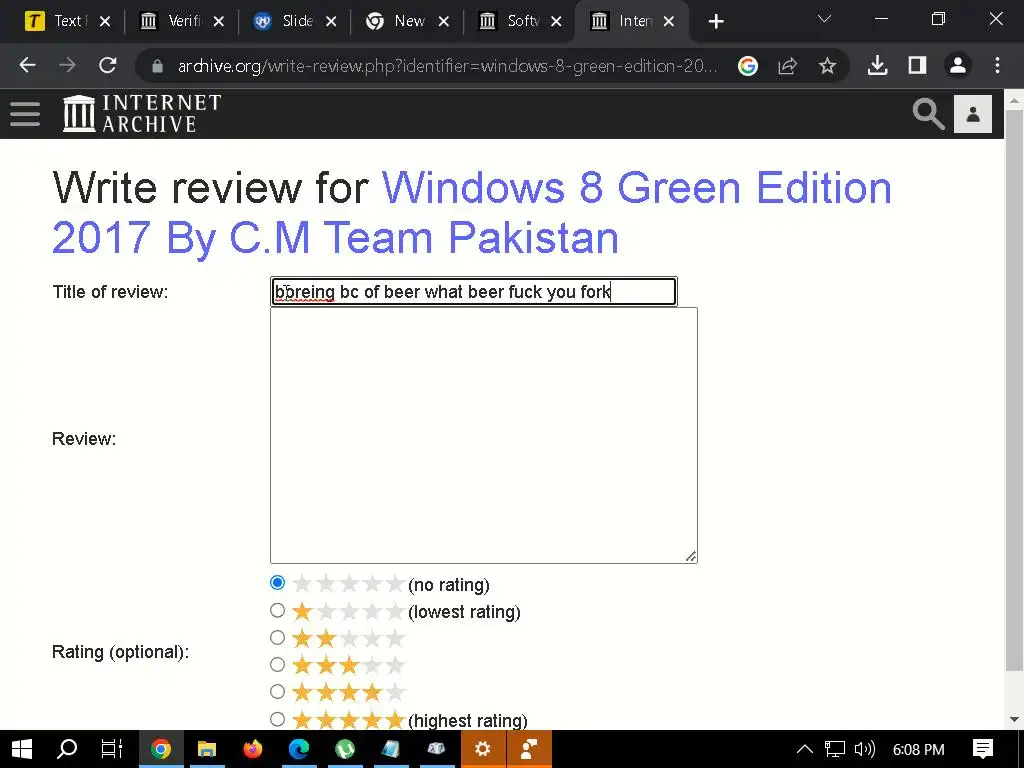1024x768 pixels.
Task: Click the browser forward arrow
Action: [67, 65]
